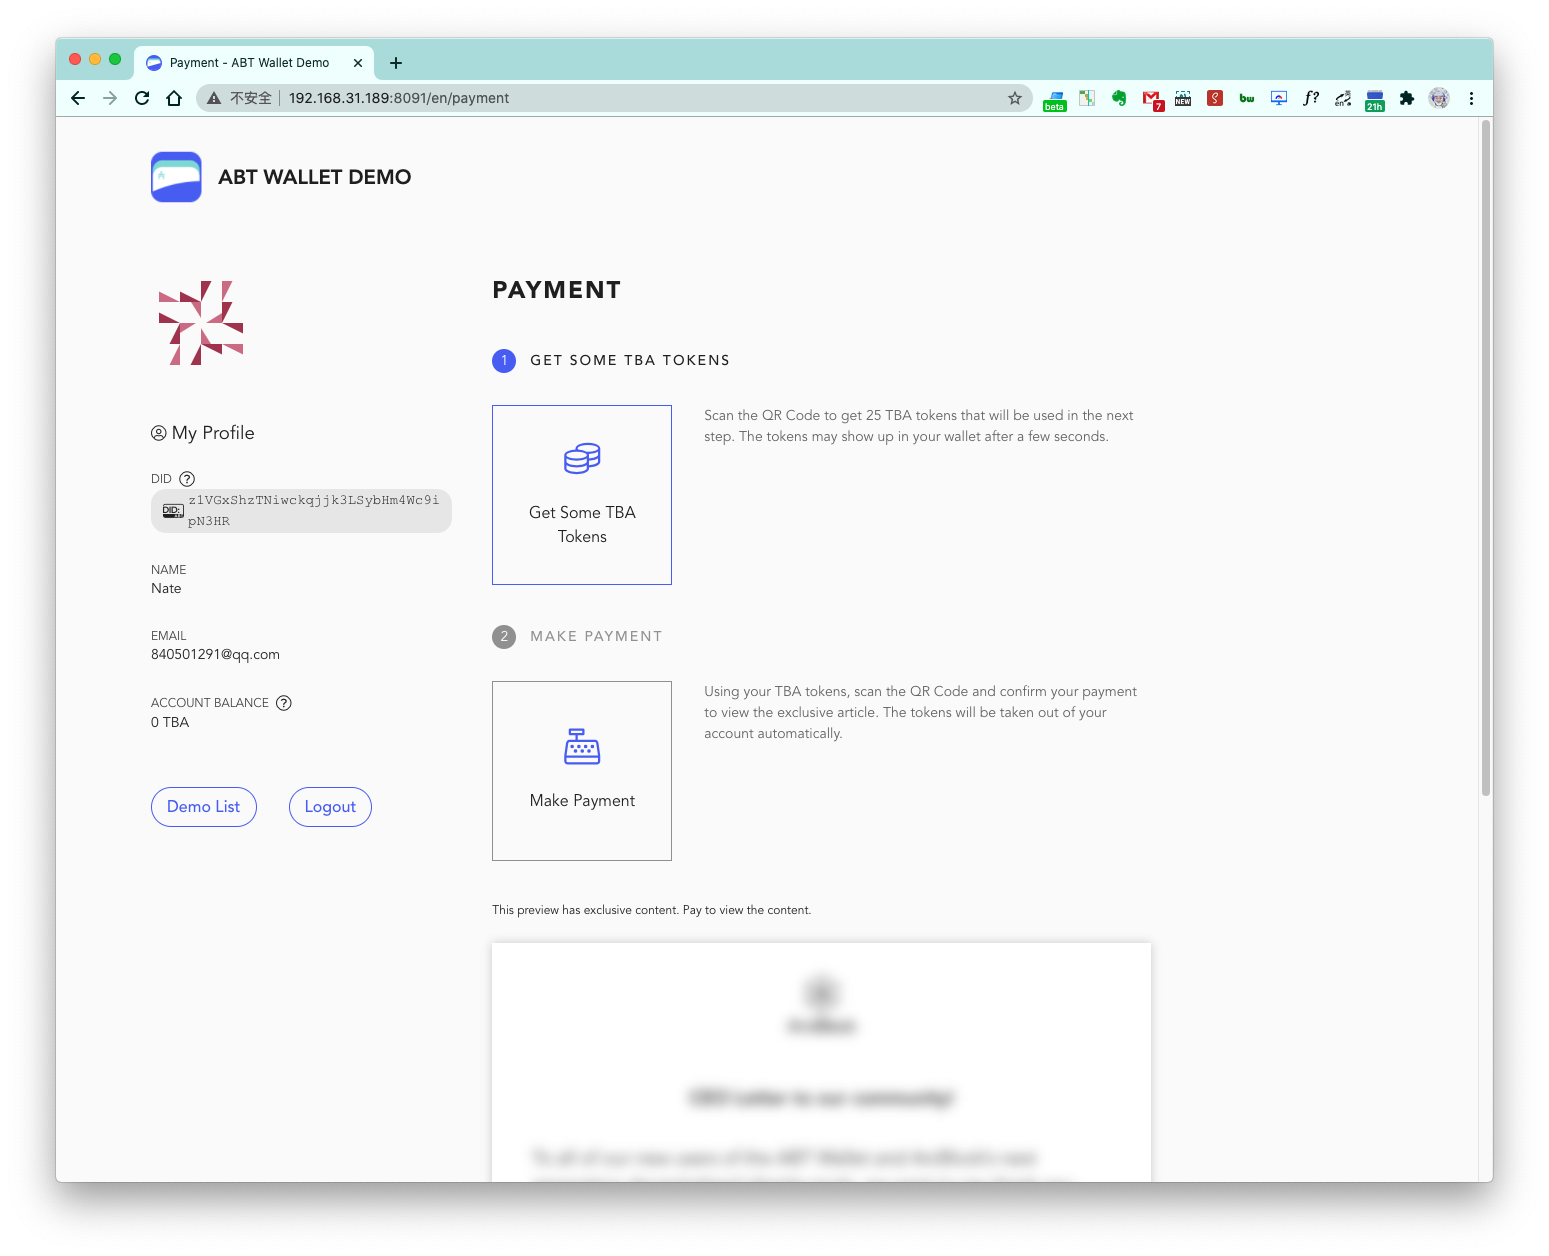This screenshot has height=1256, width=1549.
Task: Reload the current page
Action: coord(142,98)
